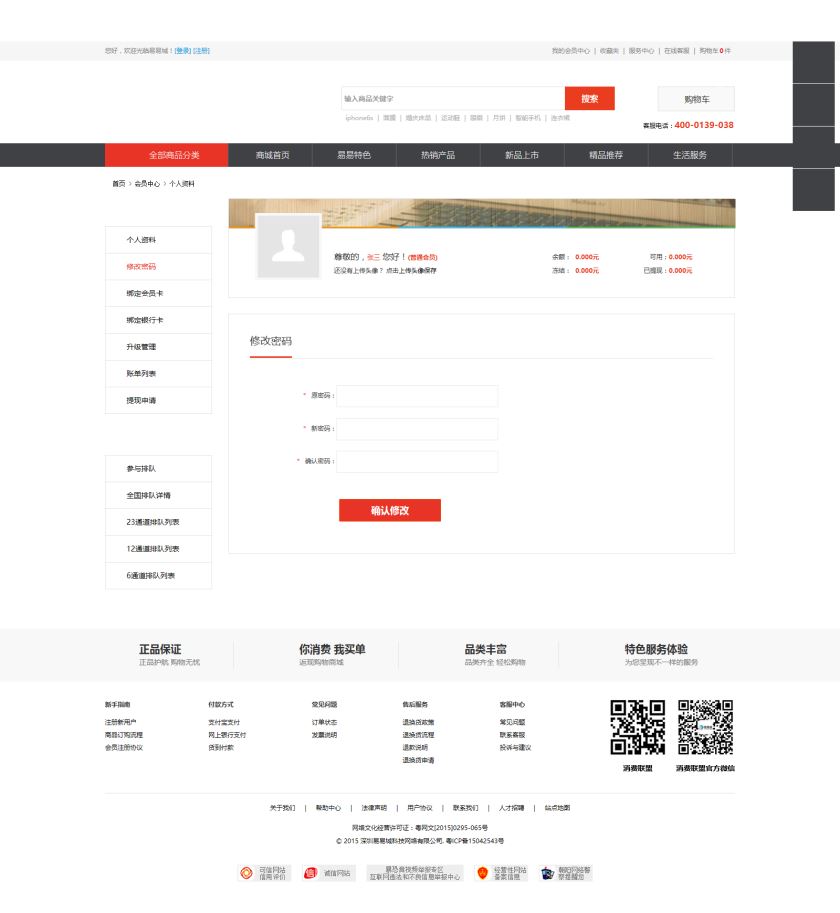Select 参与排队 in left sidebar
This screenshot has width=840, height=913.
pos(158,469)
